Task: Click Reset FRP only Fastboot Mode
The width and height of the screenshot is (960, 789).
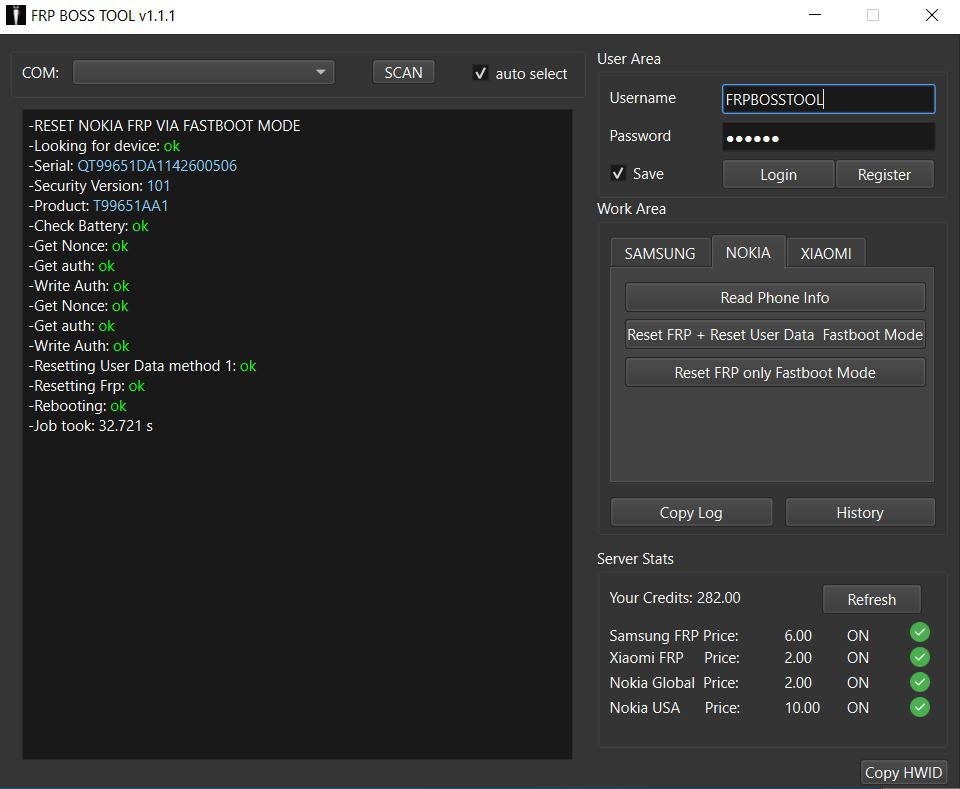Action: (775, 372)
